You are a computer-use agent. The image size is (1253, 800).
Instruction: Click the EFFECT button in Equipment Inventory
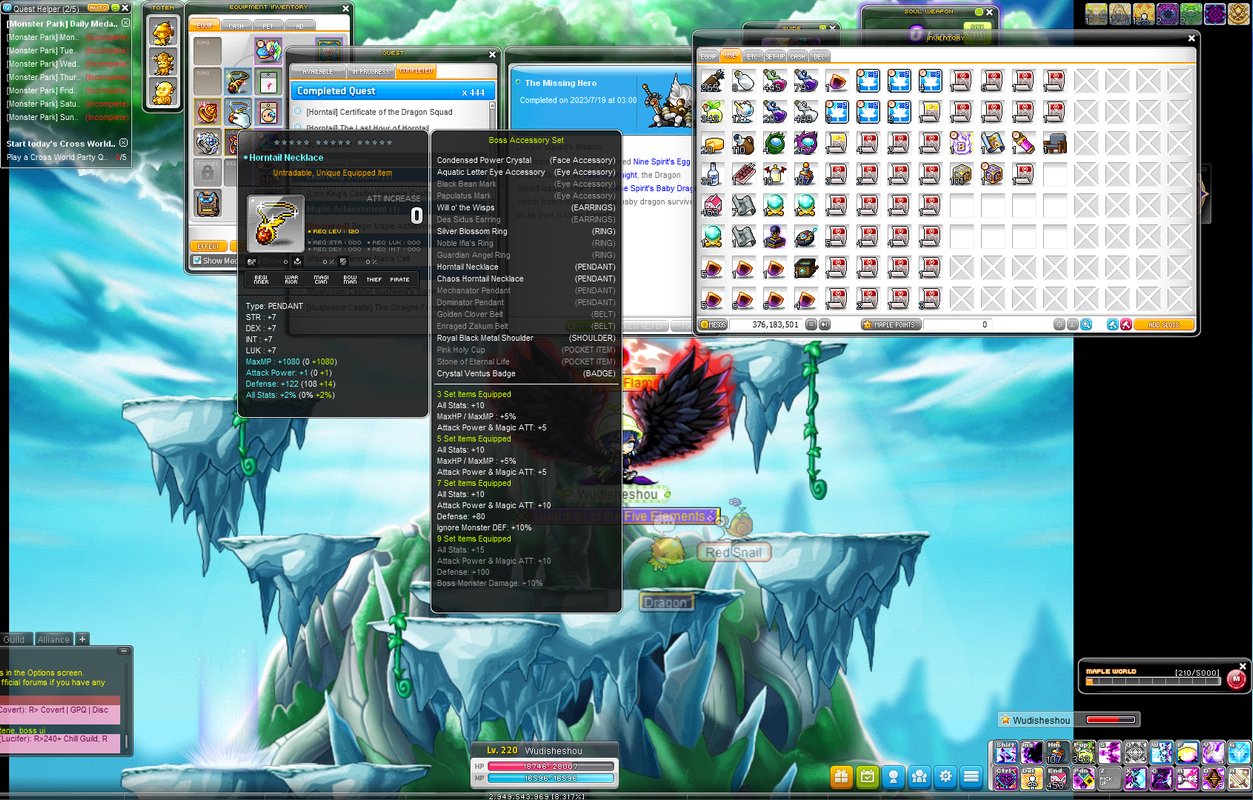click(x=208, y=246)
